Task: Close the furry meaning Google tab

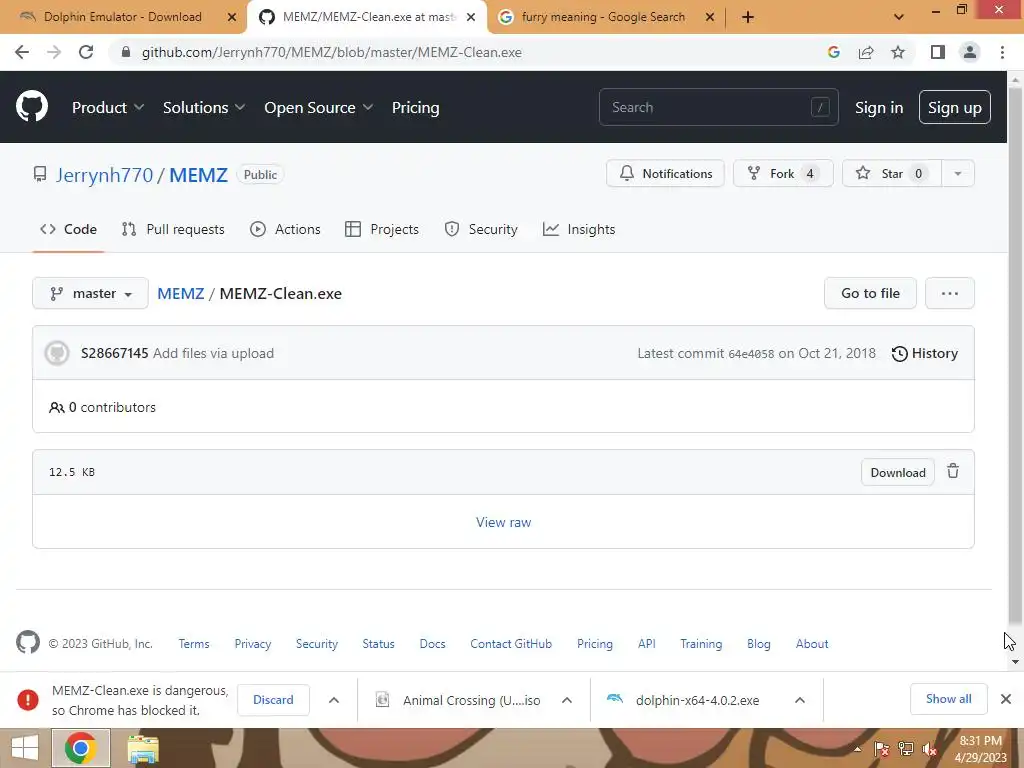Action: (x=710, y=17)
